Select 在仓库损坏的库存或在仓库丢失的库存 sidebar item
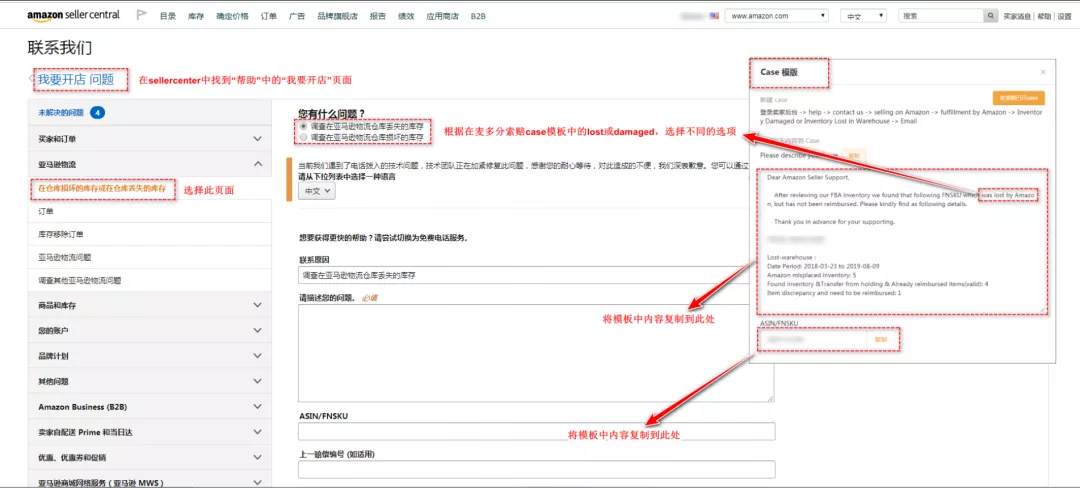Image resolution: width=1080 pixels, height=488 pixels. 102,188
